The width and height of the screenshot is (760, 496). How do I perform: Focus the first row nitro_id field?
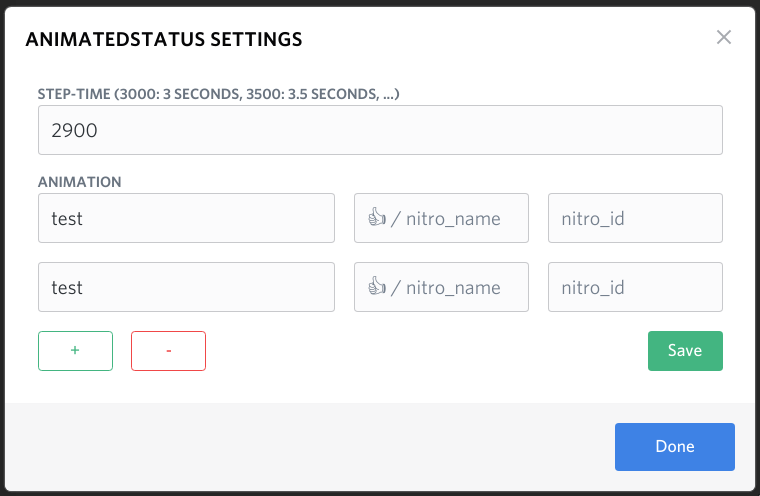pyautogui.click(x=635, y=218)
